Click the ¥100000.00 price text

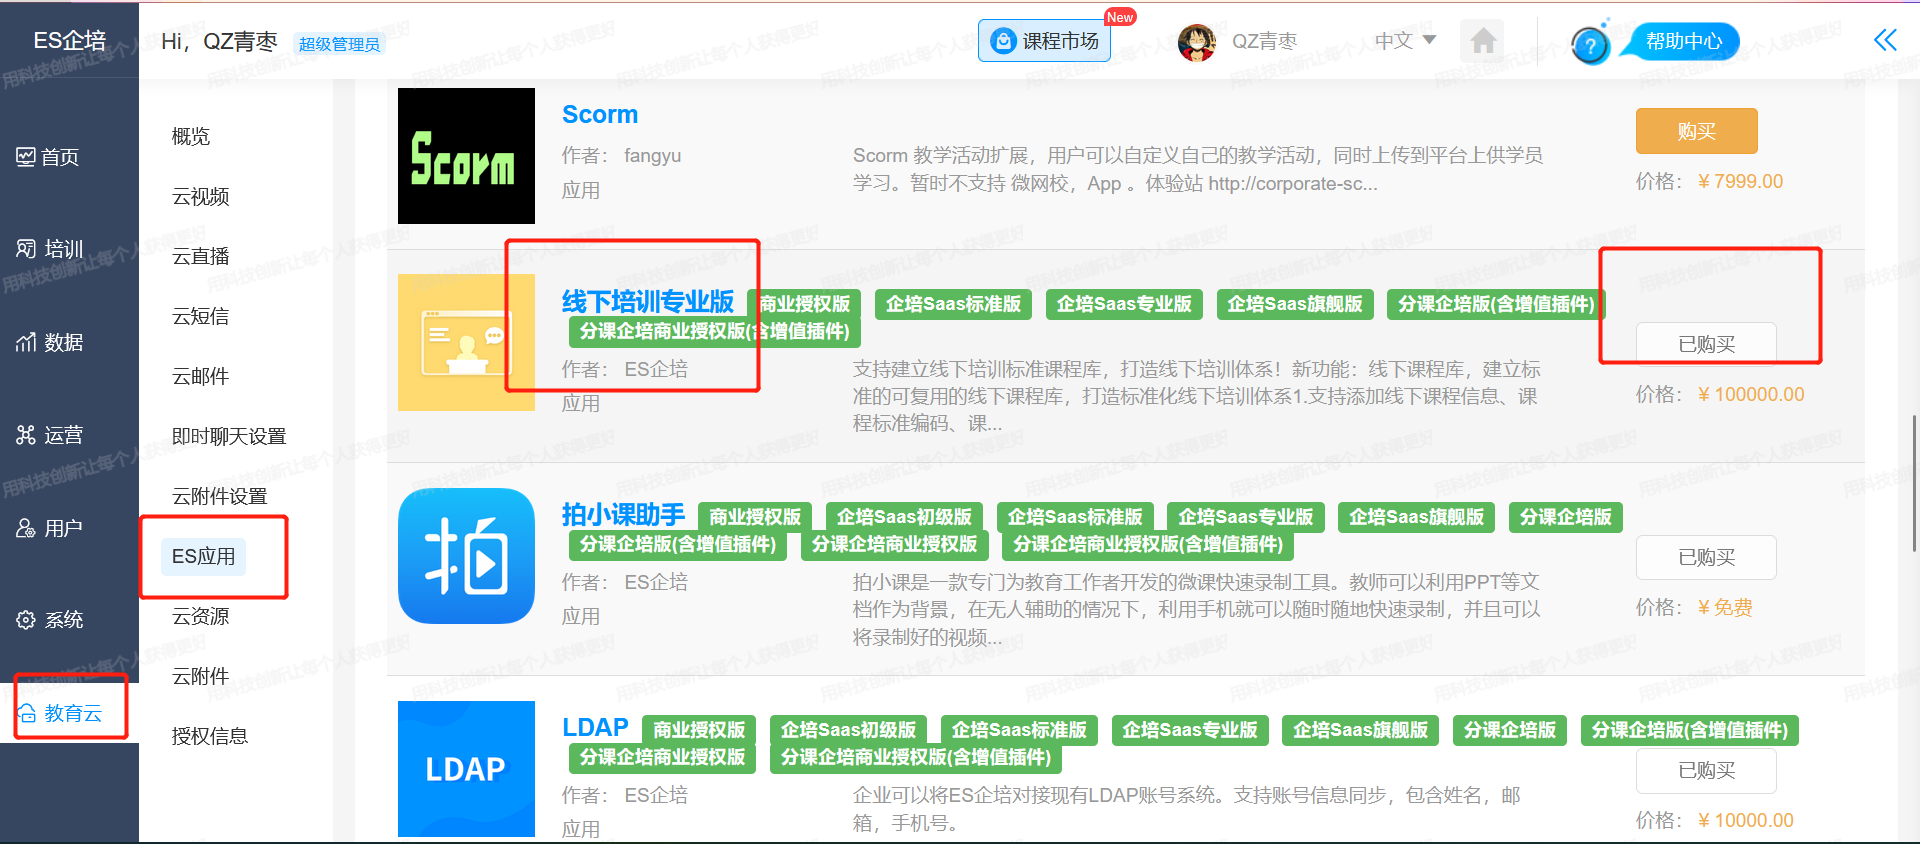pyautogui.click(x=1751, y=394)
